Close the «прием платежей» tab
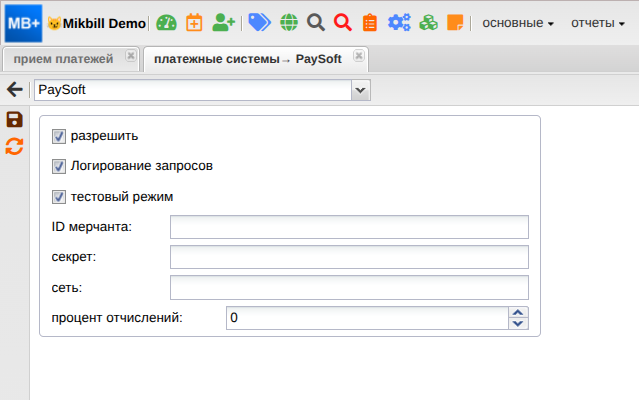The image size is (639, 400). (x=130, y=55)
